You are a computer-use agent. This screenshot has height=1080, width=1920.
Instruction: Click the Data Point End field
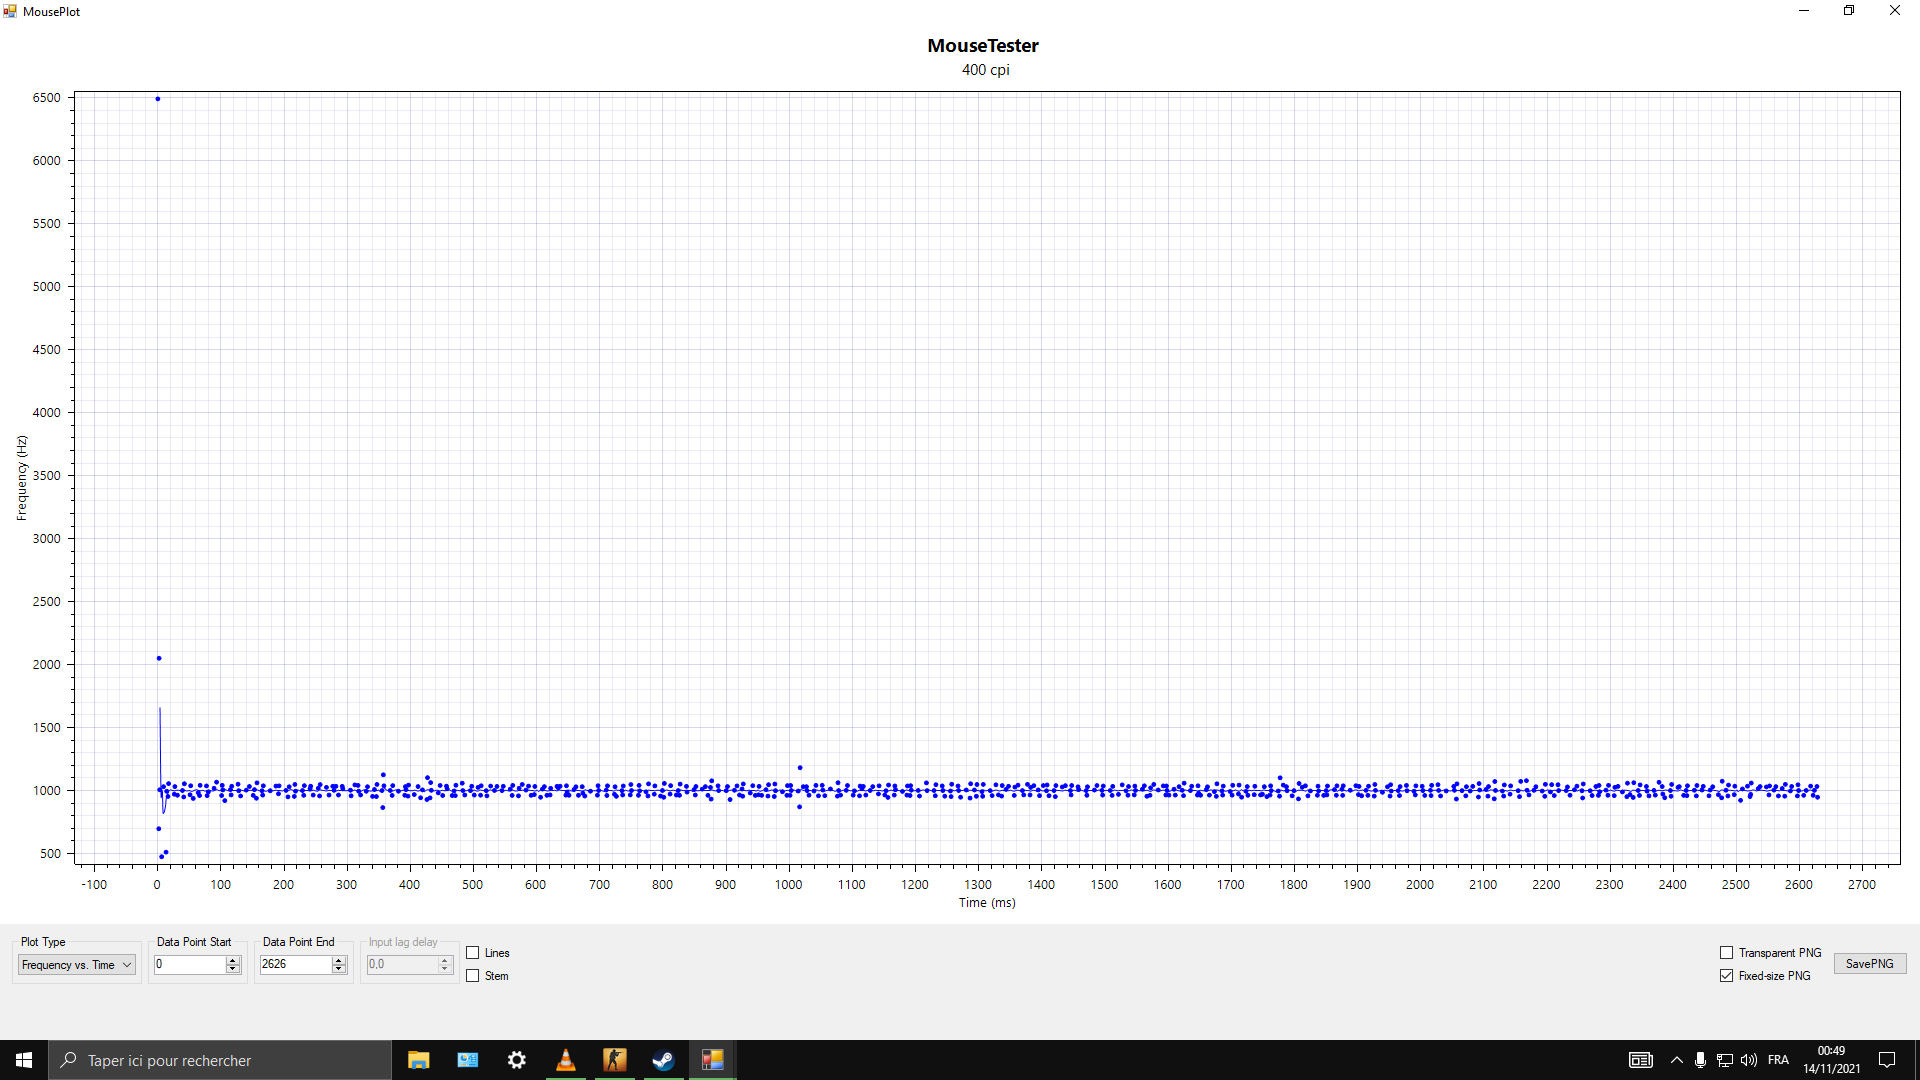click(295, 964)
